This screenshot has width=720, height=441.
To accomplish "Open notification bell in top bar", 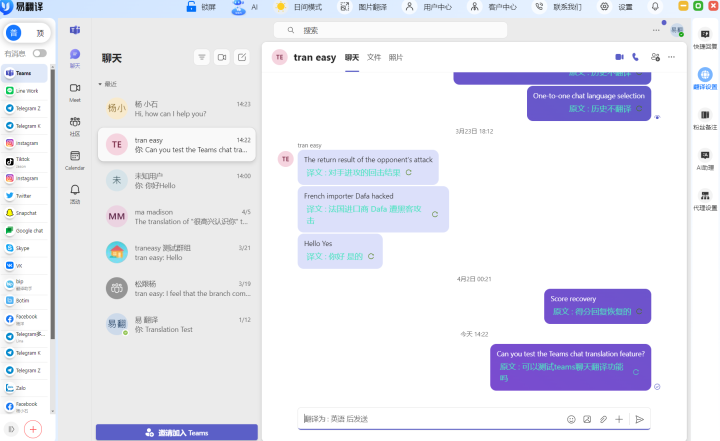I will coord(655,6).
